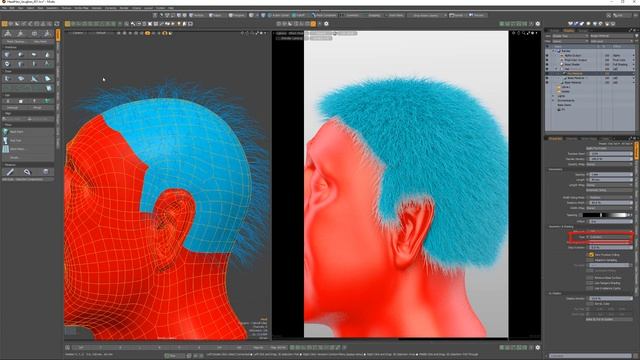Switch to Polygons selection mode
The image size is (640, 360).
[x=236, y=15]
